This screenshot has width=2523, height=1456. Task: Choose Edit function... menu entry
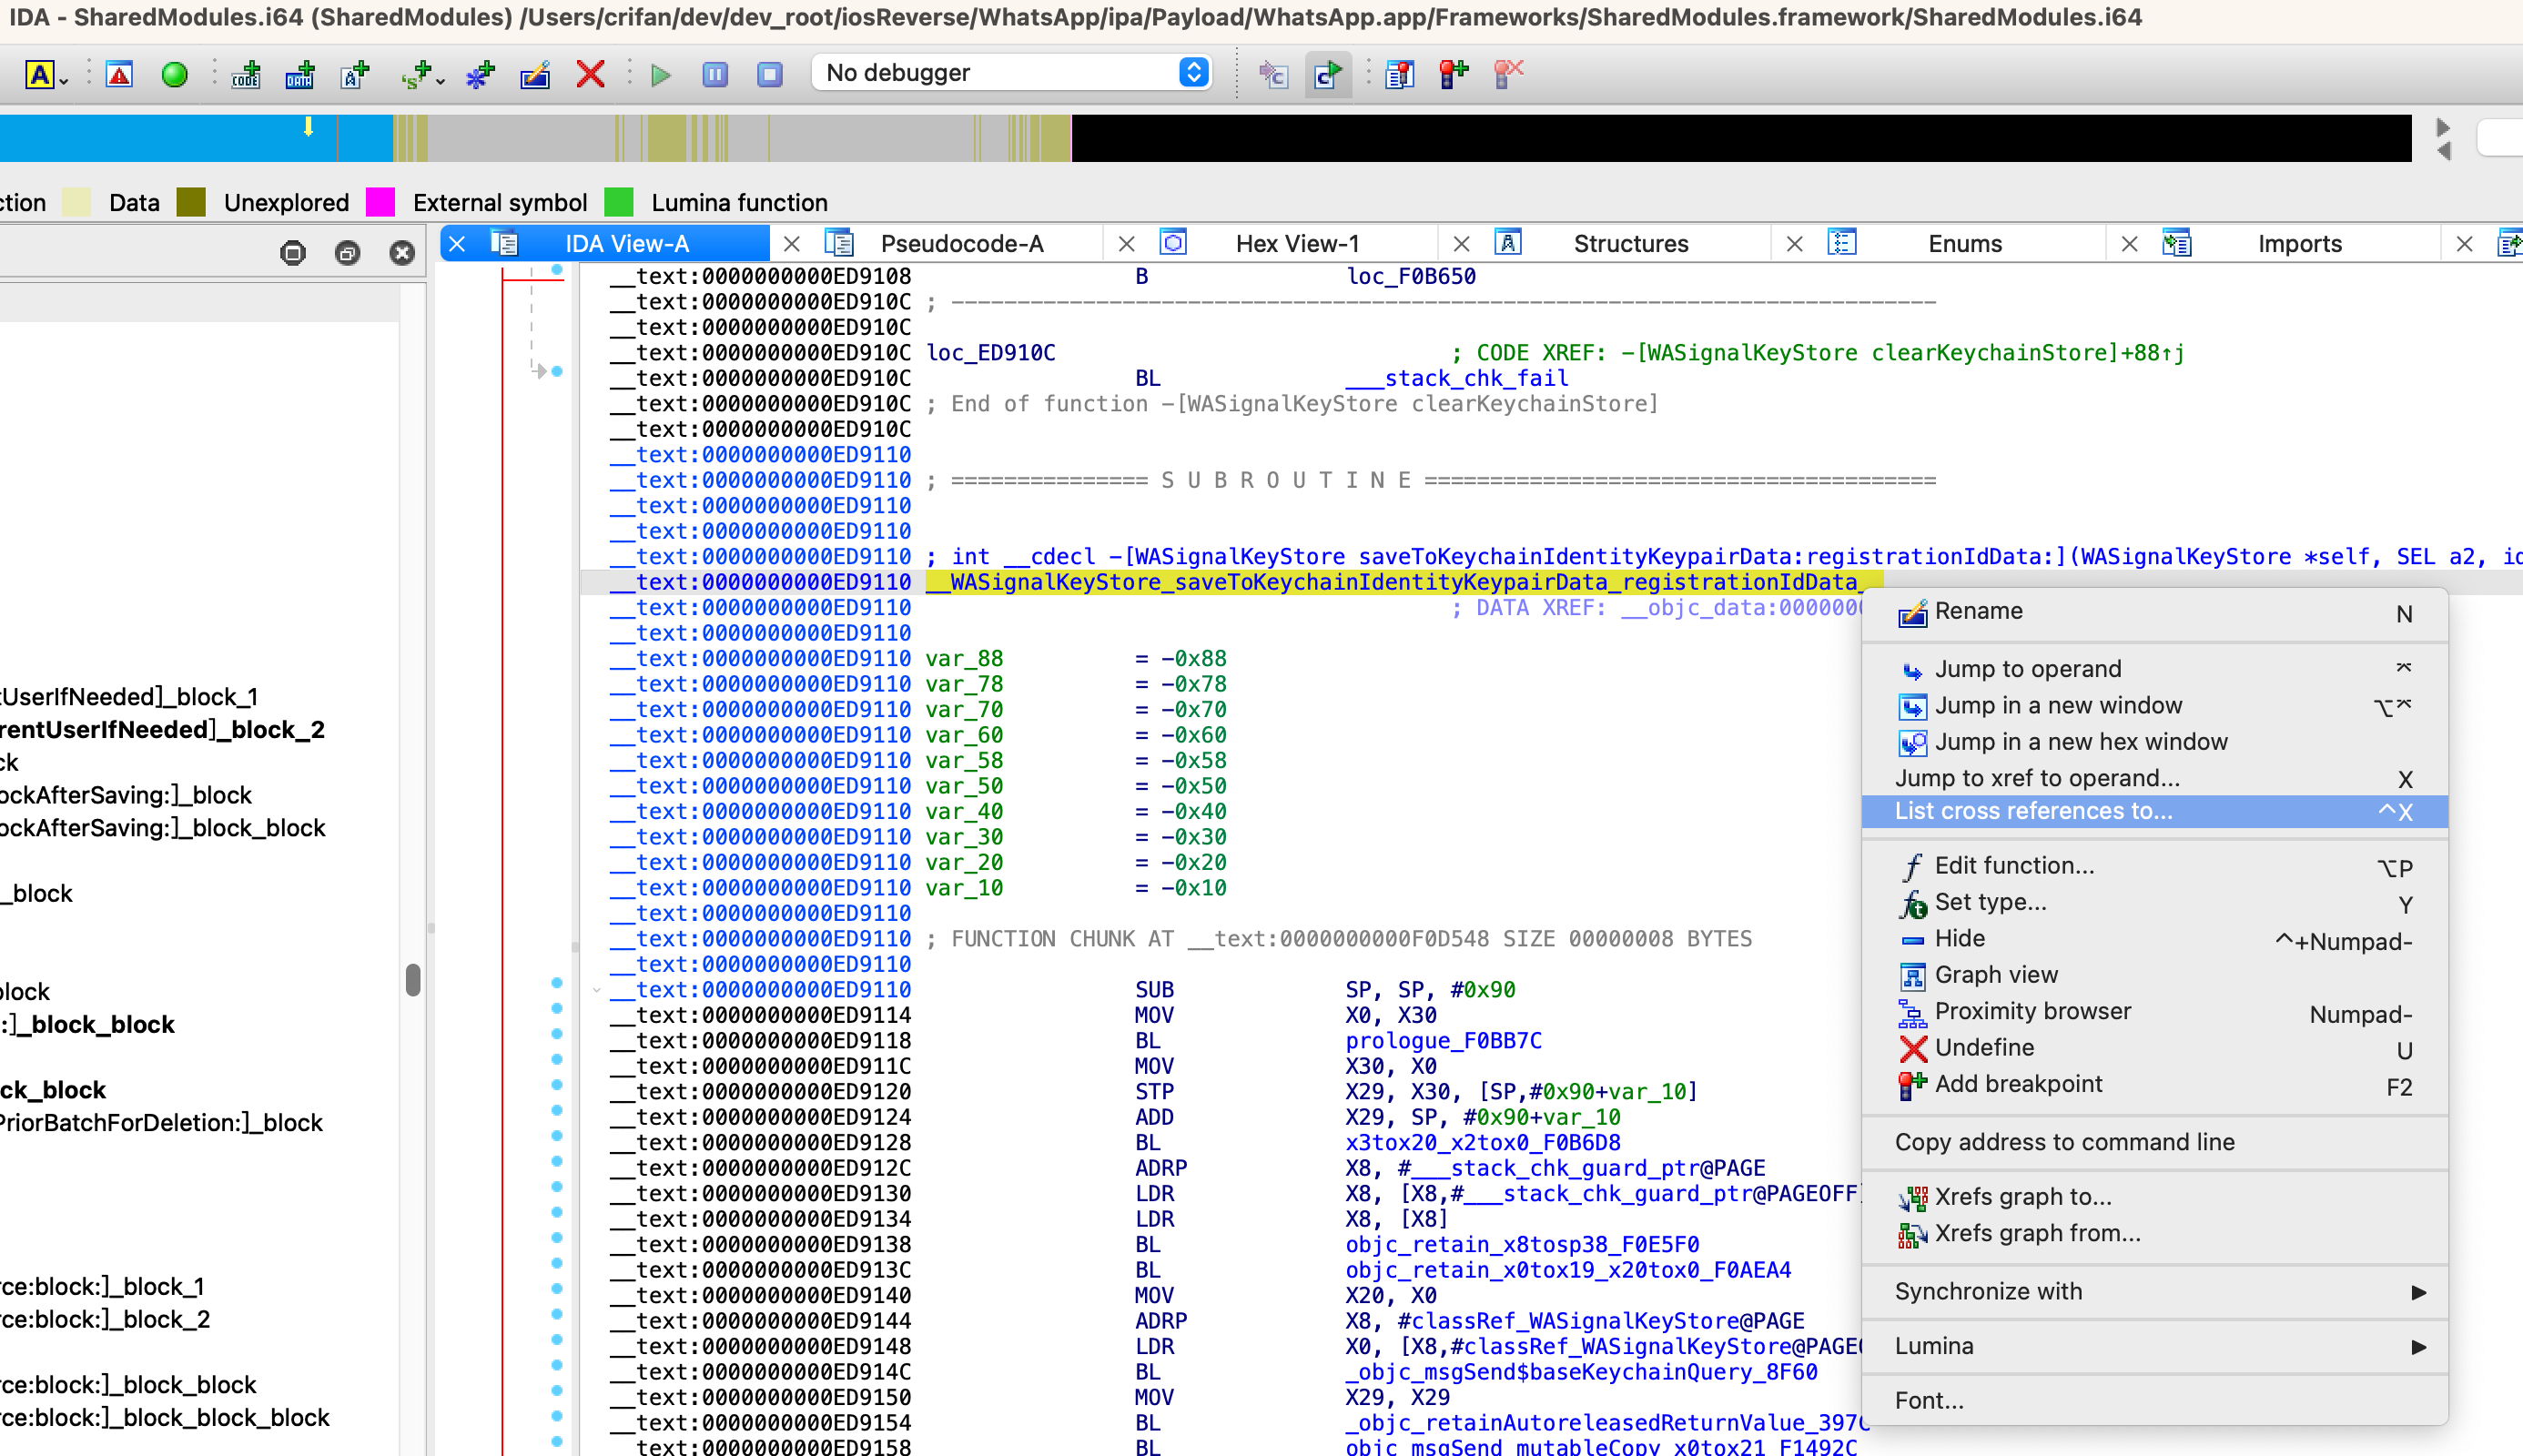point(2155,866)
